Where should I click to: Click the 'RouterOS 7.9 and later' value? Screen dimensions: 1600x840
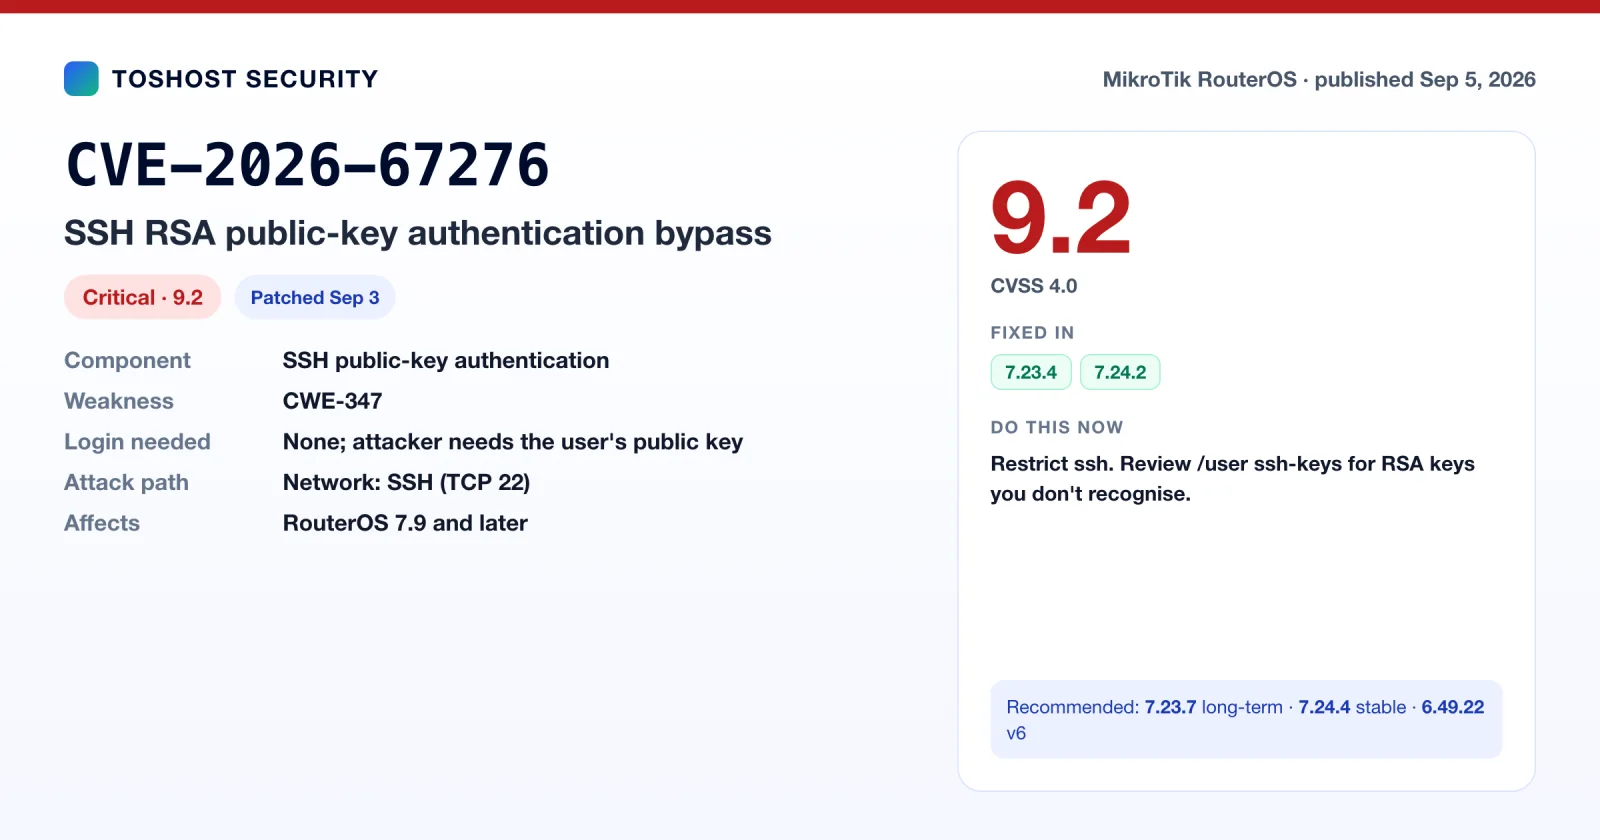(x=405, y=523)
